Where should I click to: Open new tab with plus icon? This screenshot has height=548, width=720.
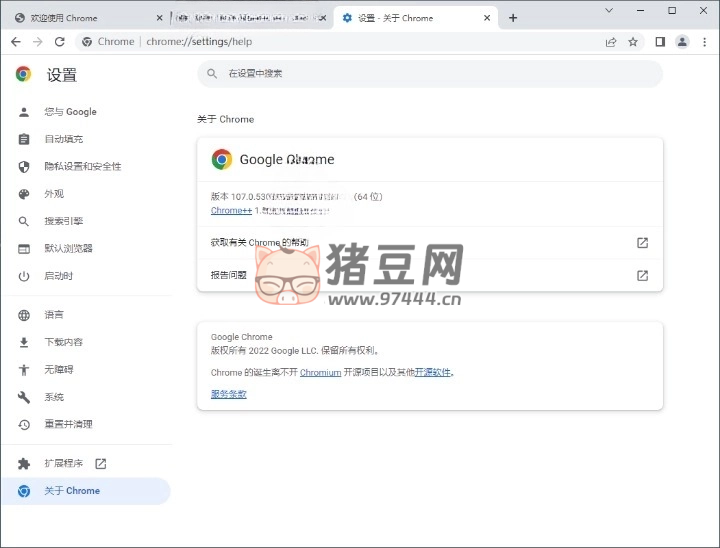513,18
